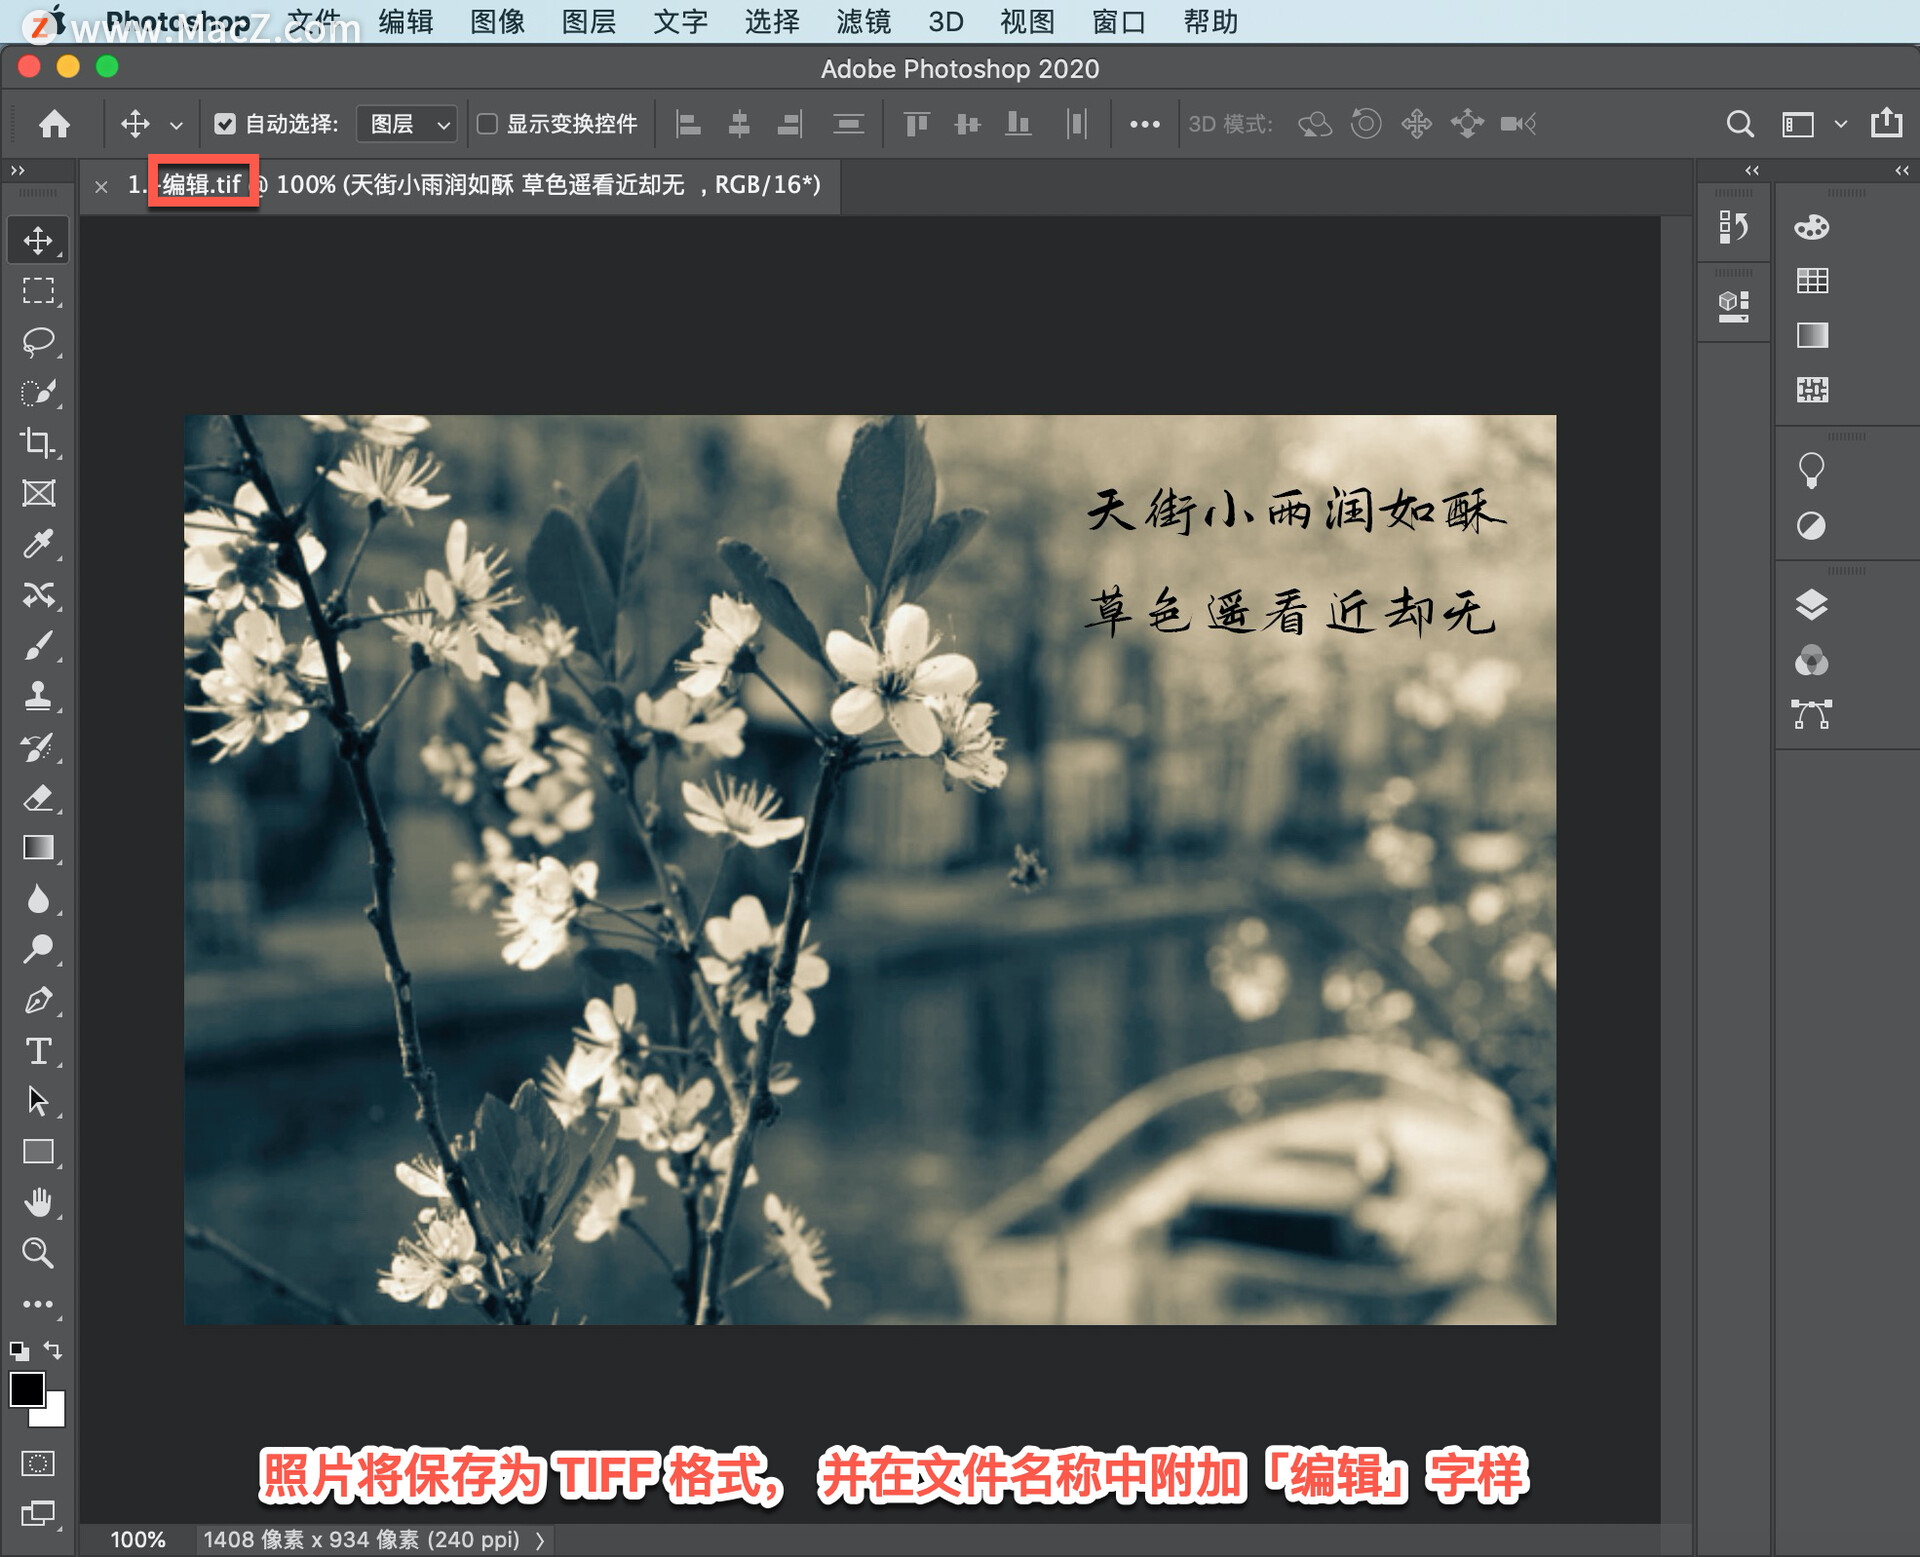Open the Move tool preset picker arrow
Screen dimensions: 1920x1557
tap(176, 125)
